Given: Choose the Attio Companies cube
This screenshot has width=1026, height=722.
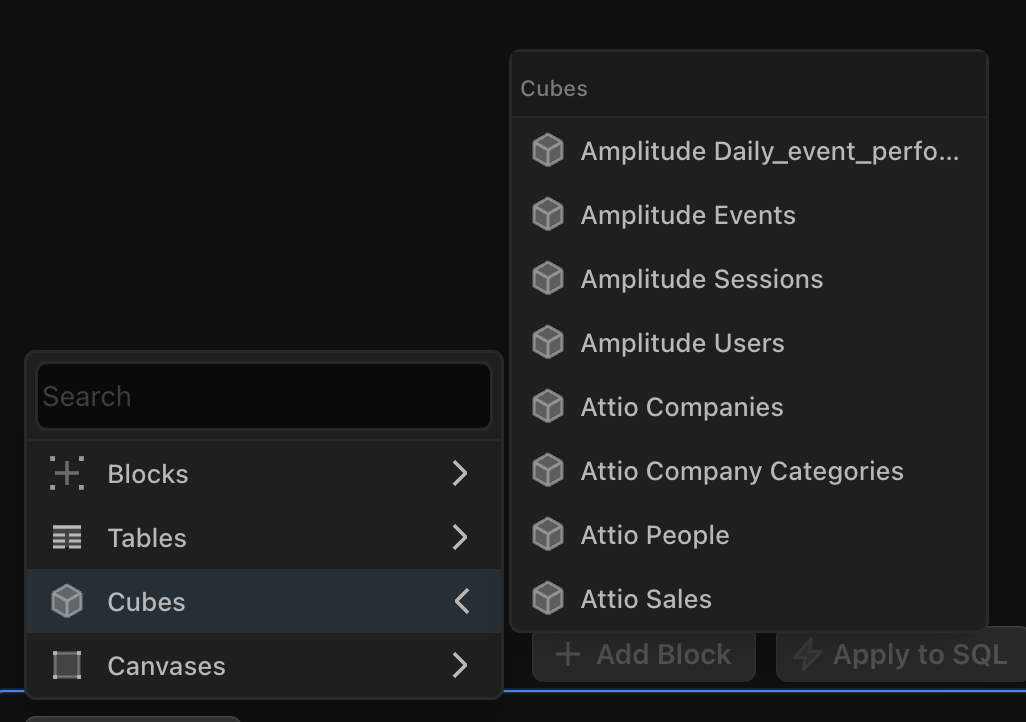Looking at the screenshot, I should coord(749,406).
